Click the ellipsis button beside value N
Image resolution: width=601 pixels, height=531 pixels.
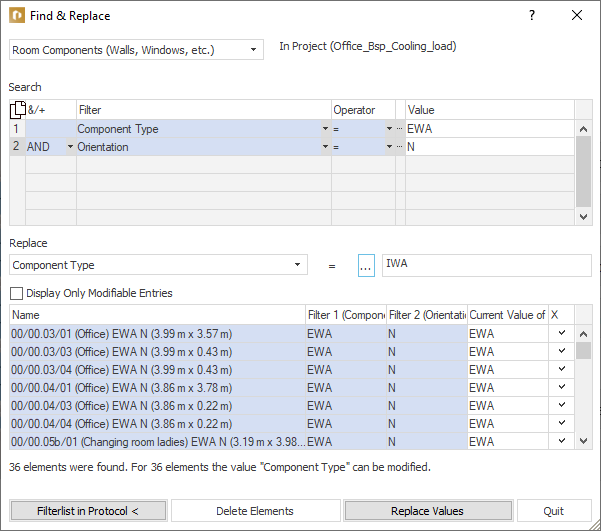click(400, 147)
